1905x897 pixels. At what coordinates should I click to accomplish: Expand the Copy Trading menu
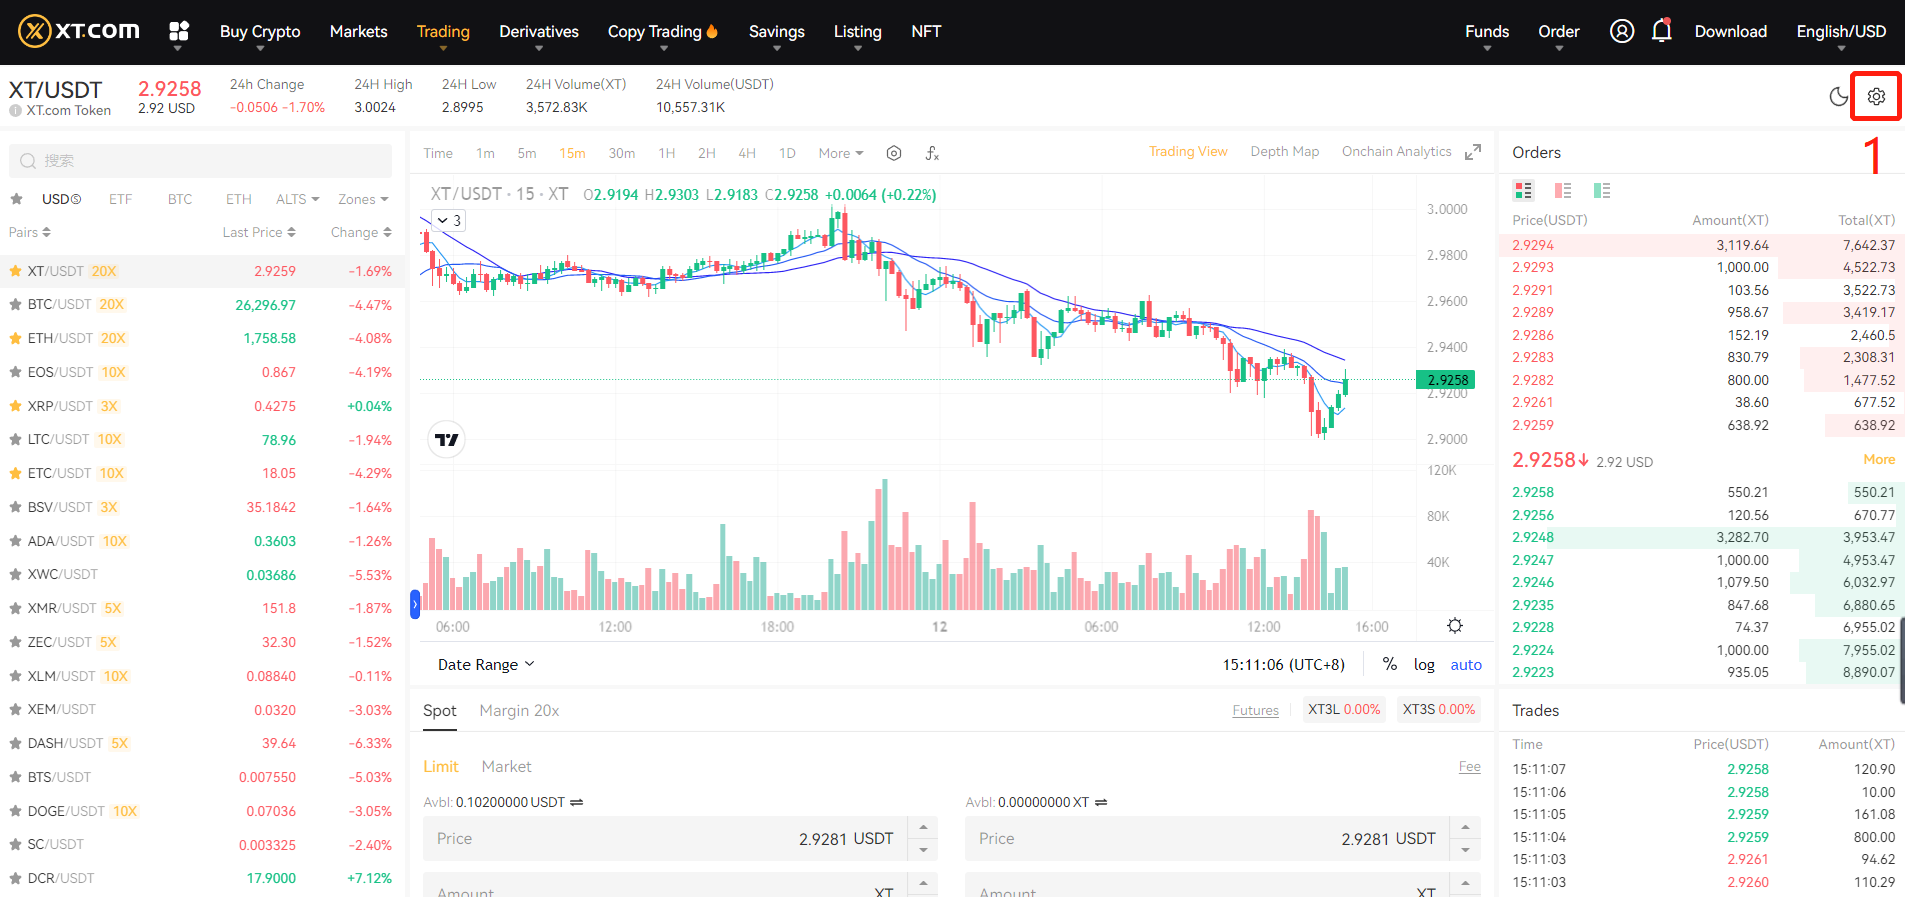(663, 32)
